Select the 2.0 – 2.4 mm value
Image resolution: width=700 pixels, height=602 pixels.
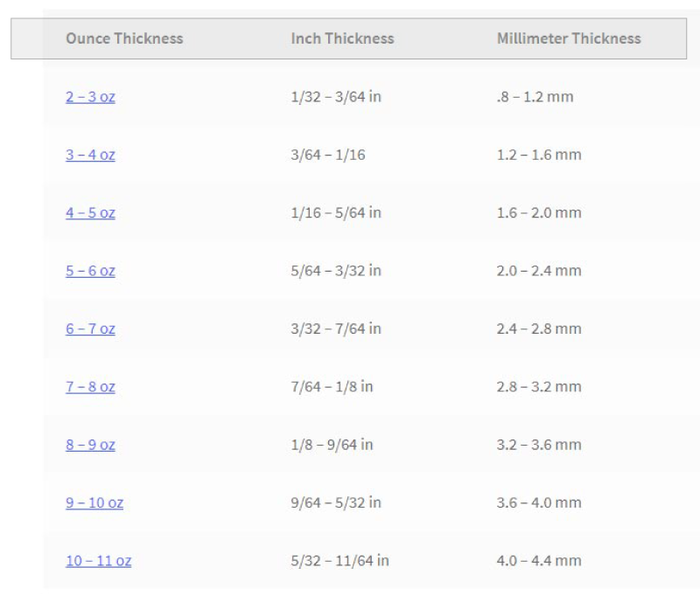(538, 271)
